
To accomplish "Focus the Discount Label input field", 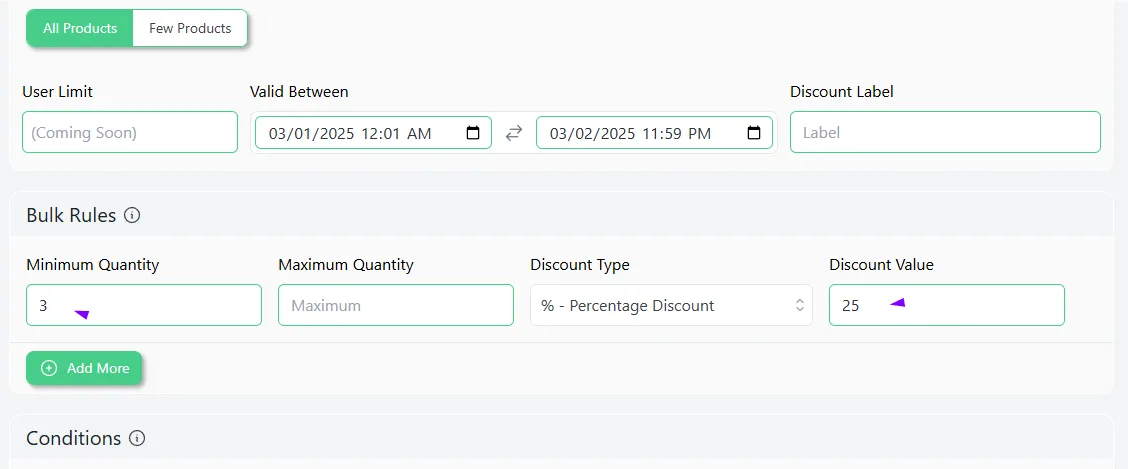I will pos(945,132).
